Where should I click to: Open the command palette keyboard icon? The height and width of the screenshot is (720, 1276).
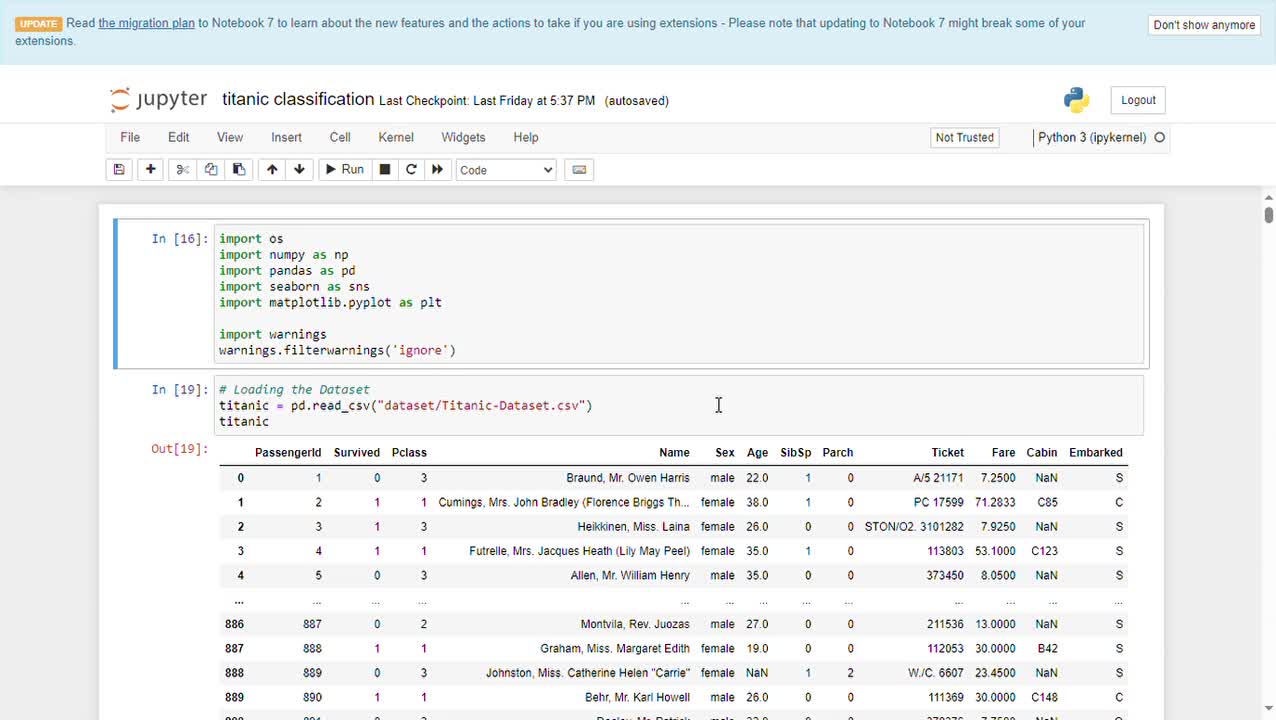[579, 170]
